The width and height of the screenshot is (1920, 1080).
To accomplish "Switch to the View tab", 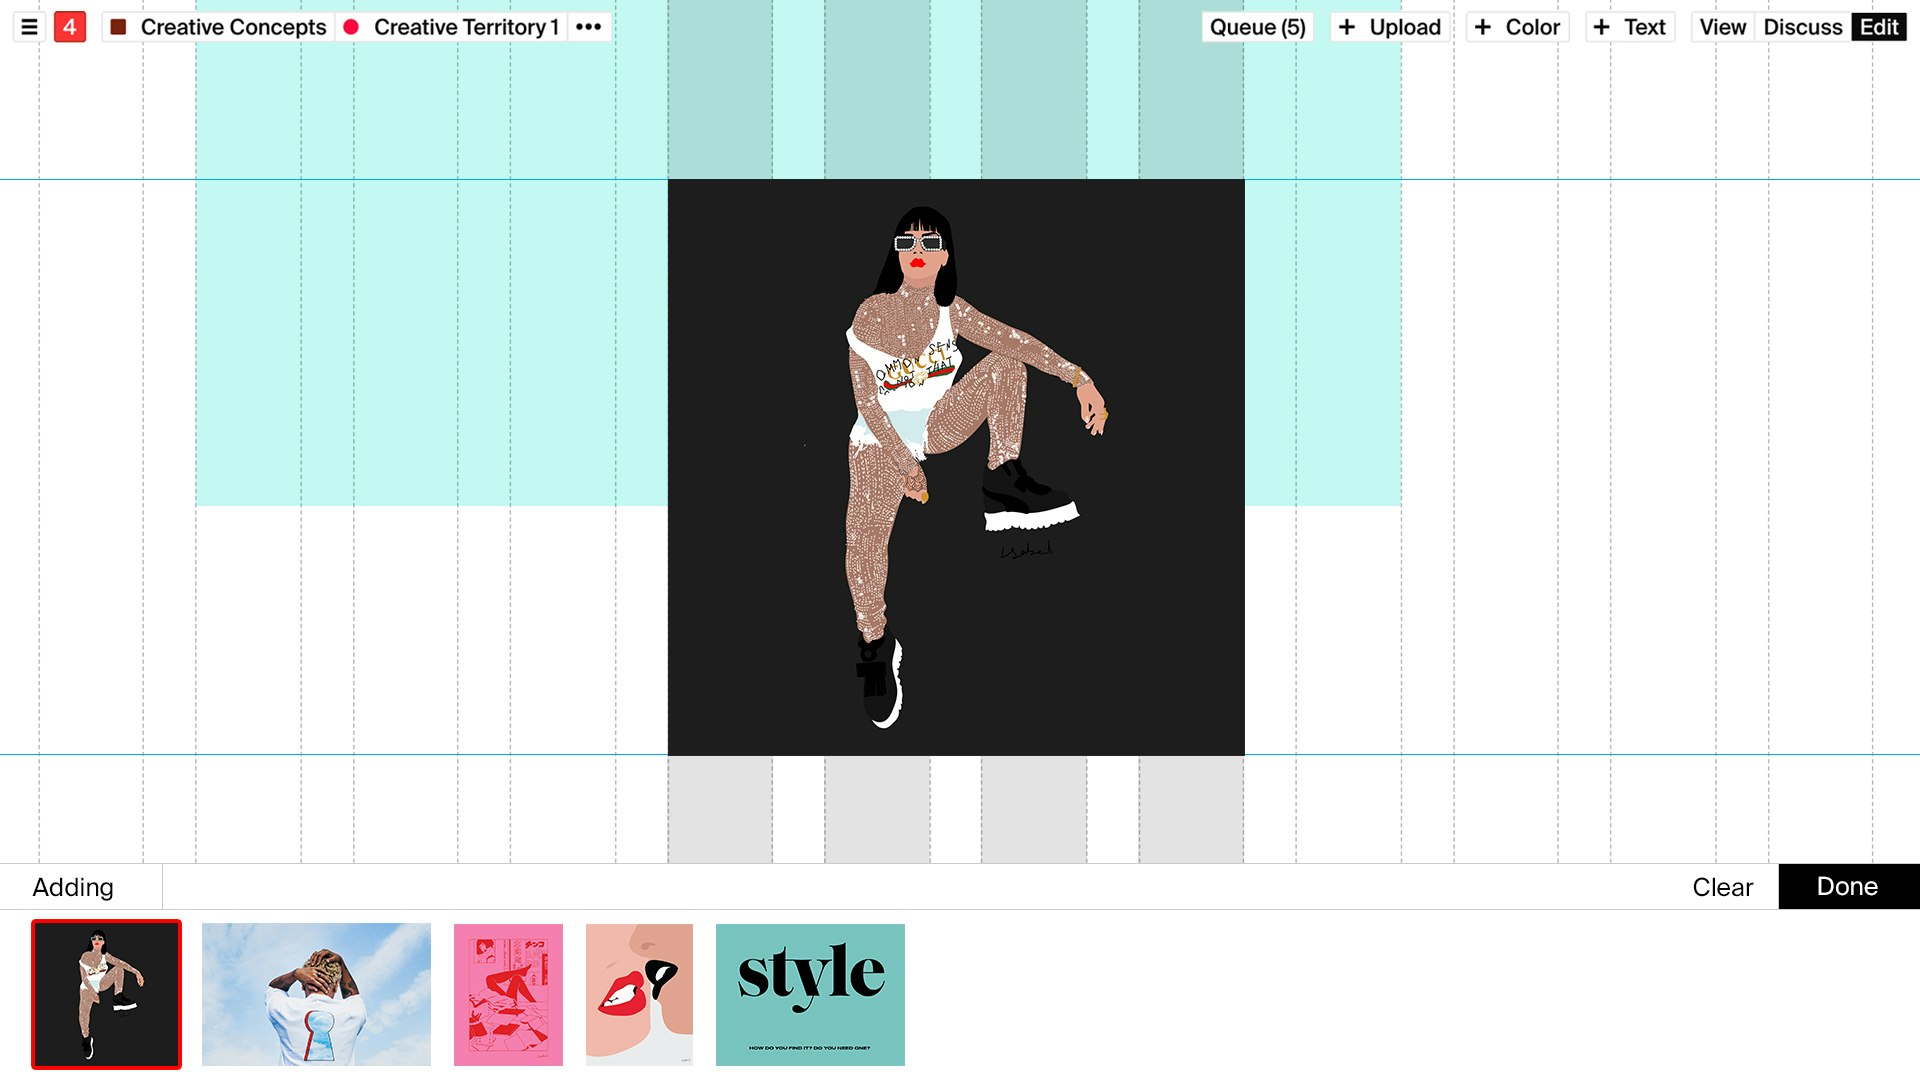I will click(x=1721, y=27).
